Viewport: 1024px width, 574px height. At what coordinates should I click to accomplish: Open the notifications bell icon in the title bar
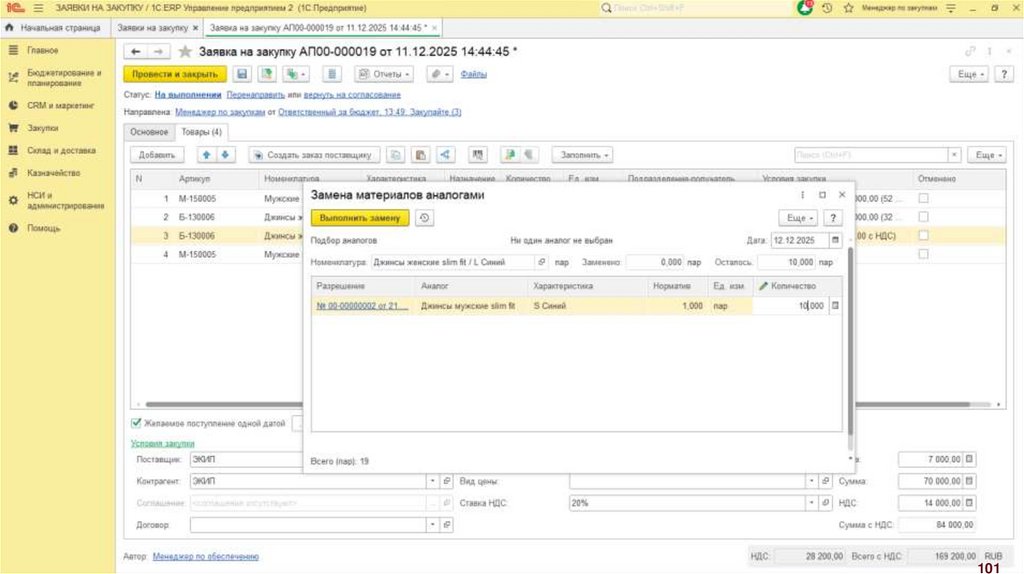click(x=806, y=8)
